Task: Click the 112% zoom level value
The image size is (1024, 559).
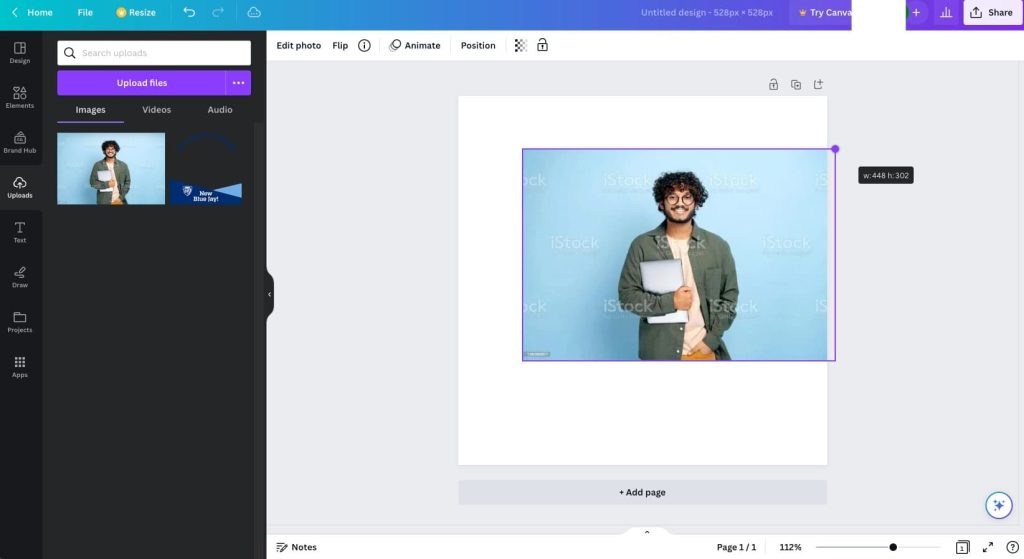Action: [790, 547]
